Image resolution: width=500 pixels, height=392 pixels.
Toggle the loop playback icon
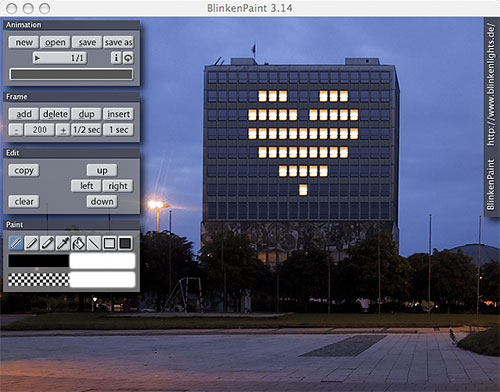tap(128, 58)
